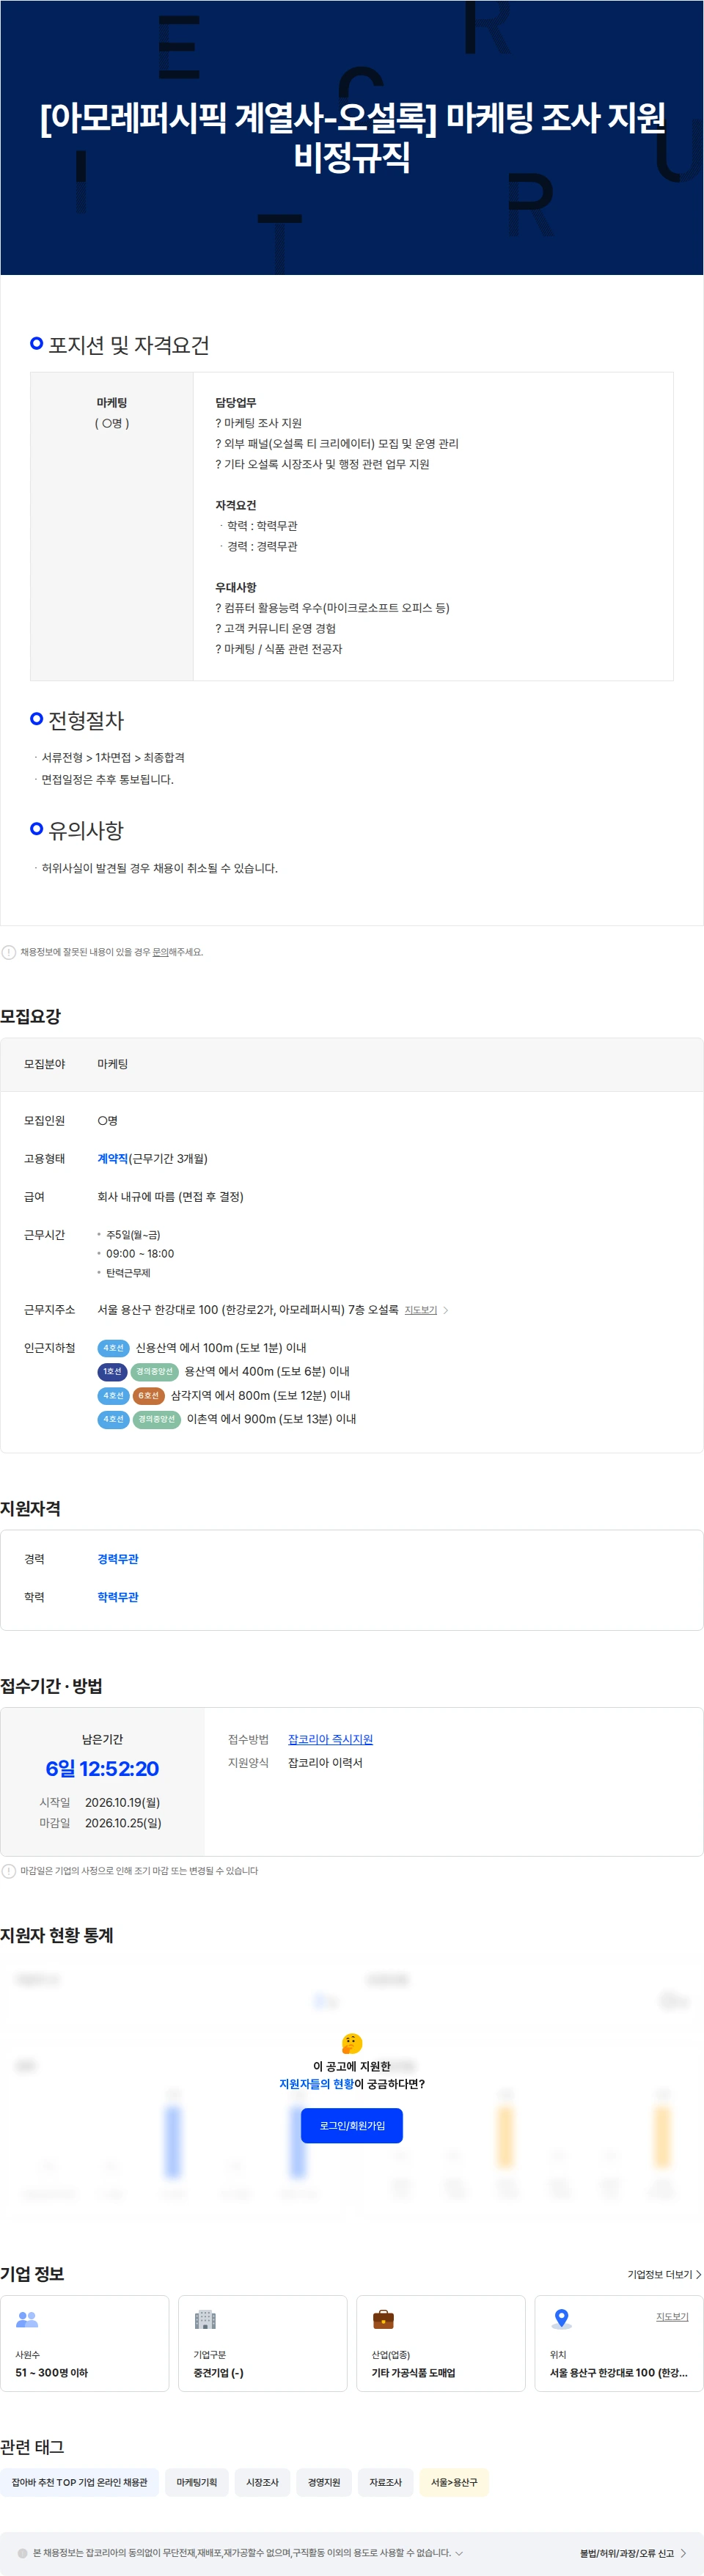Click the 지도보기 link in the 위치 card

coord(672,2317)
